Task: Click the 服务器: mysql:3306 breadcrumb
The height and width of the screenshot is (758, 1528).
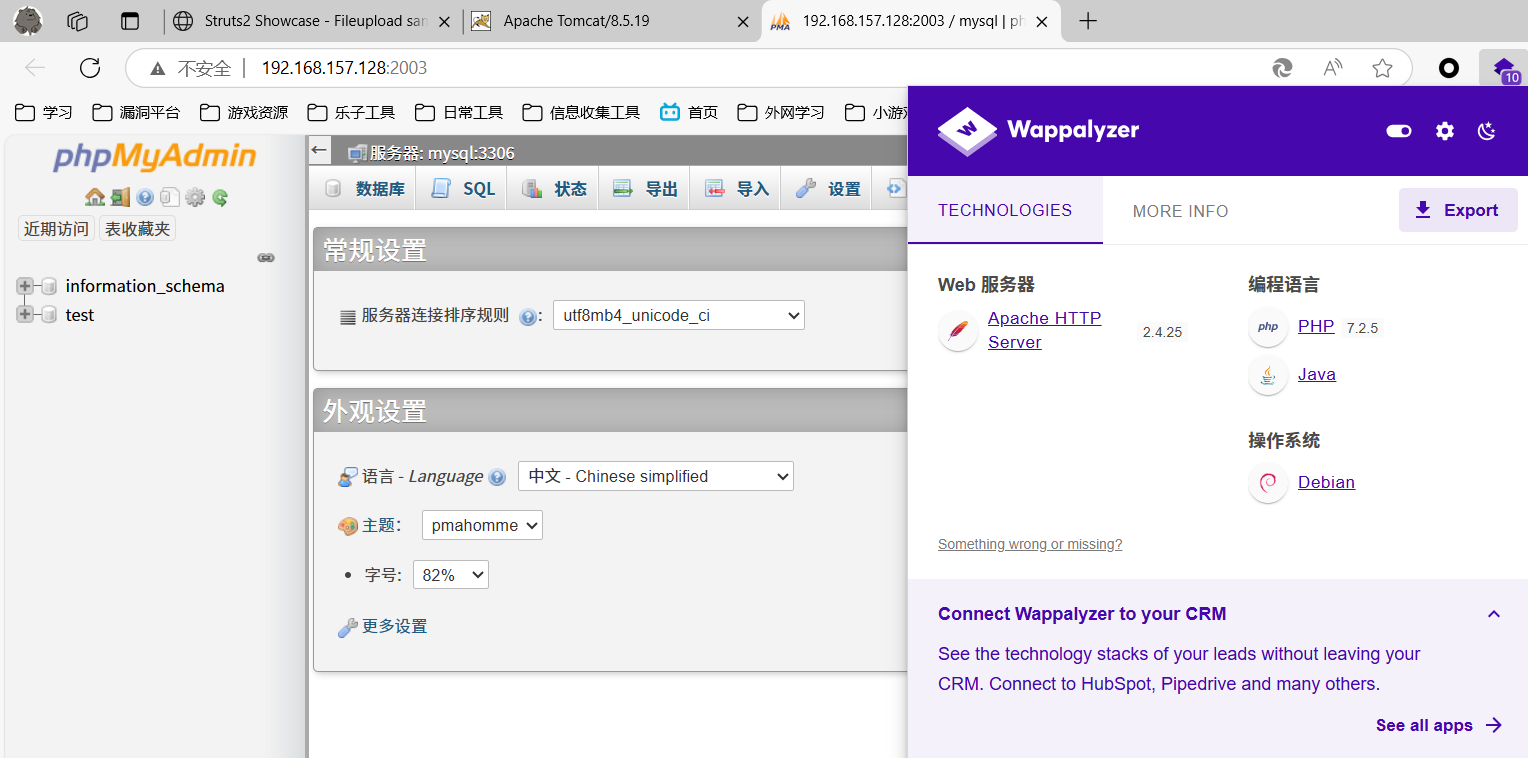Action: (x=442, y=153)
